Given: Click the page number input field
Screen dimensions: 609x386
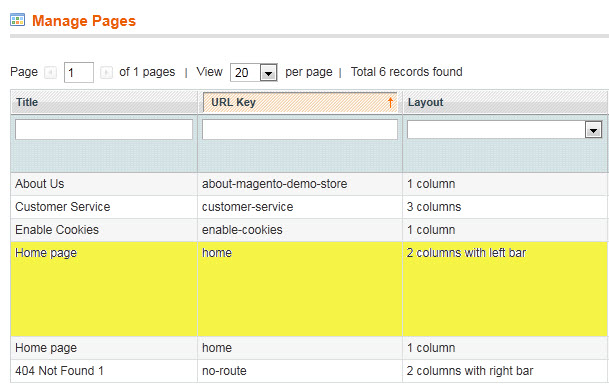Looking at the screenshot, I should point(79,73).
